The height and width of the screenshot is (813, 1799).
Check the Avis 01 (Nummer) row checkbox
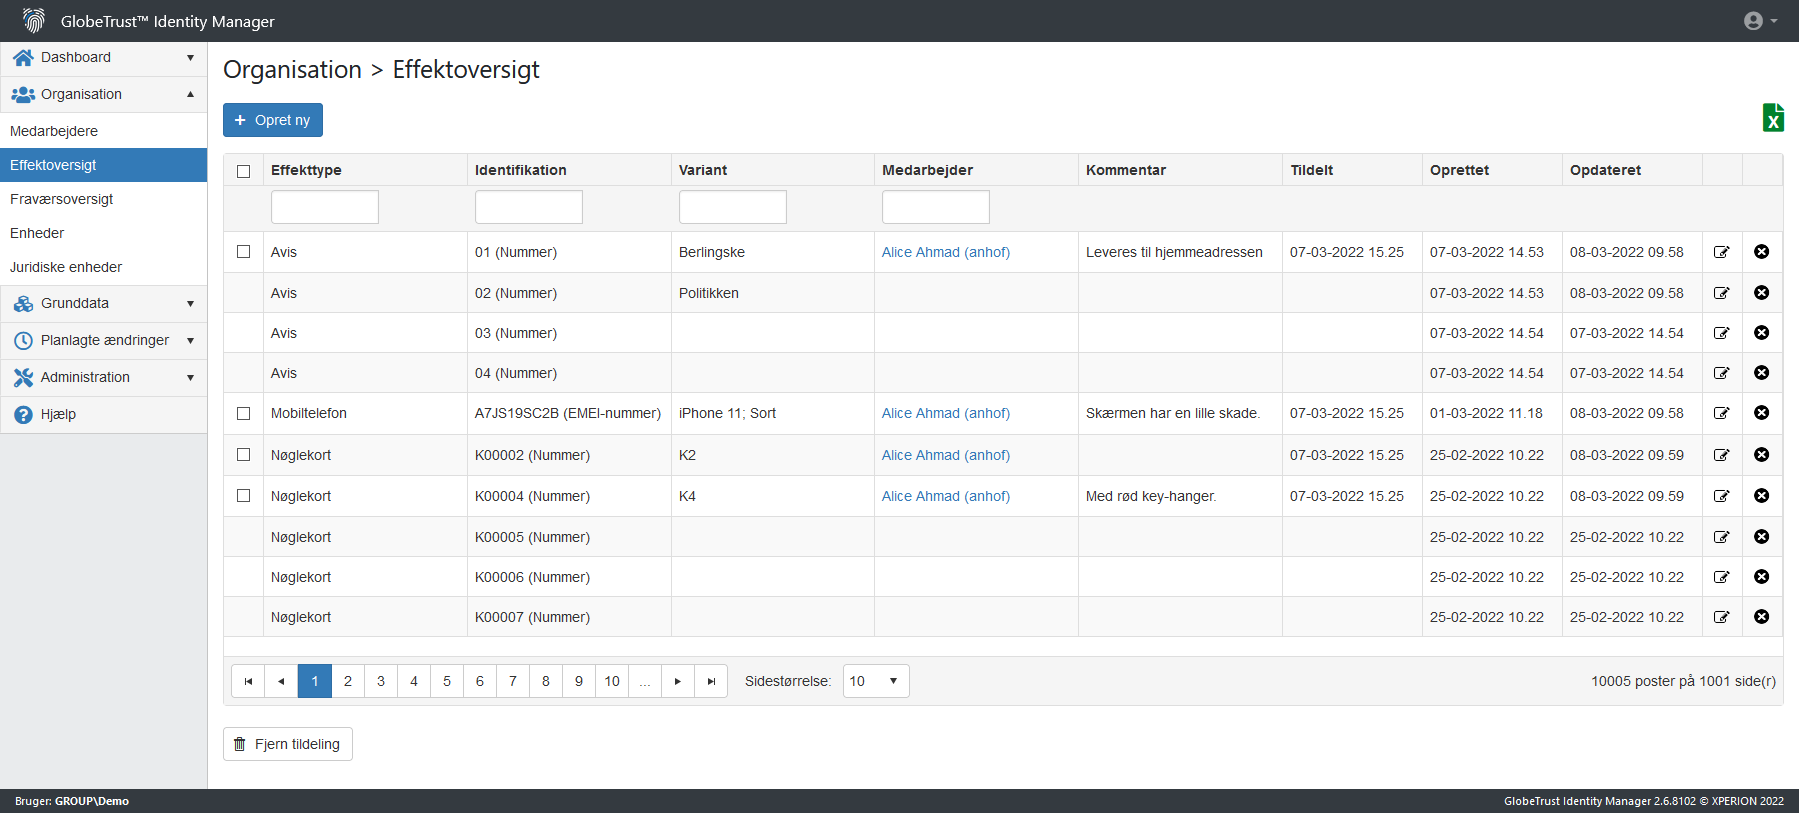point(243,252)
